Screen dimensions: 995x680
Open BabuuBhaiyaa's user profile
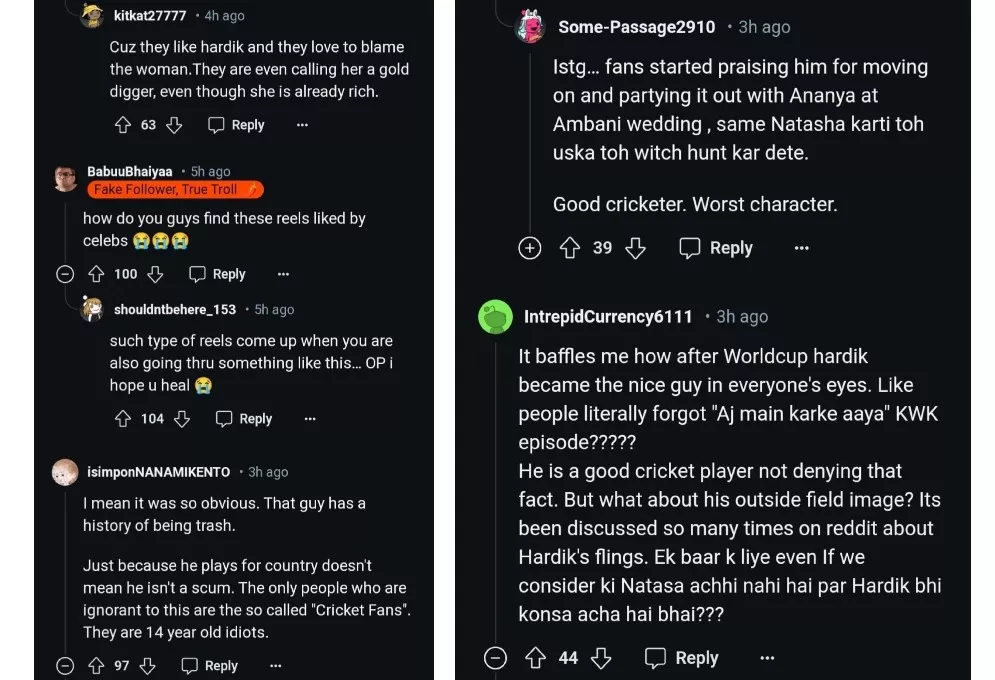point(129,172)
